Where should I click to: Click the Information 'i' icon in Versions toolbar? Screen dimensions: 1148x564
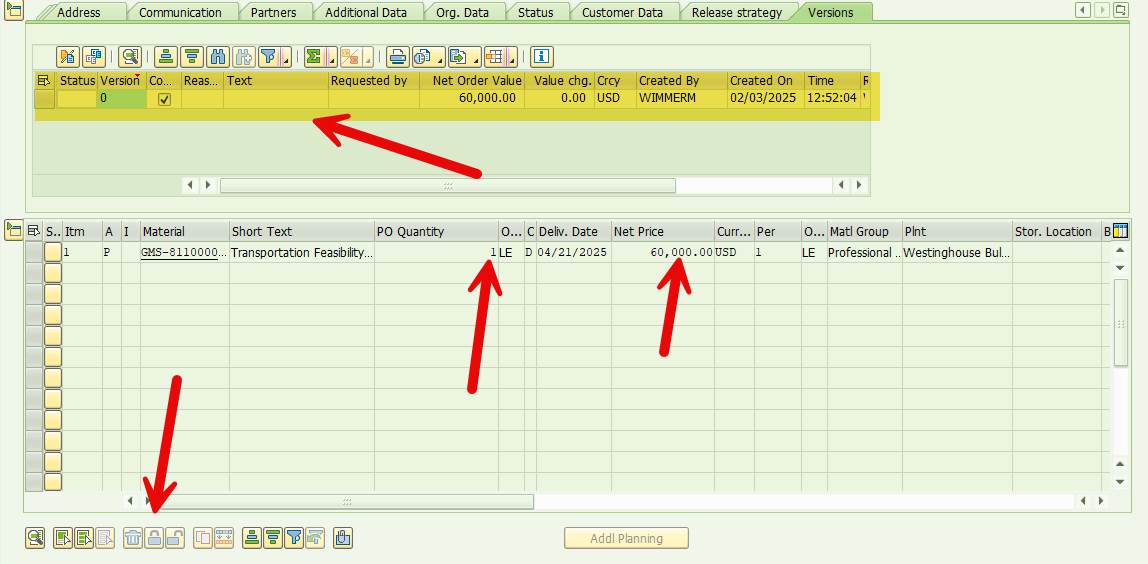(542, 56)
